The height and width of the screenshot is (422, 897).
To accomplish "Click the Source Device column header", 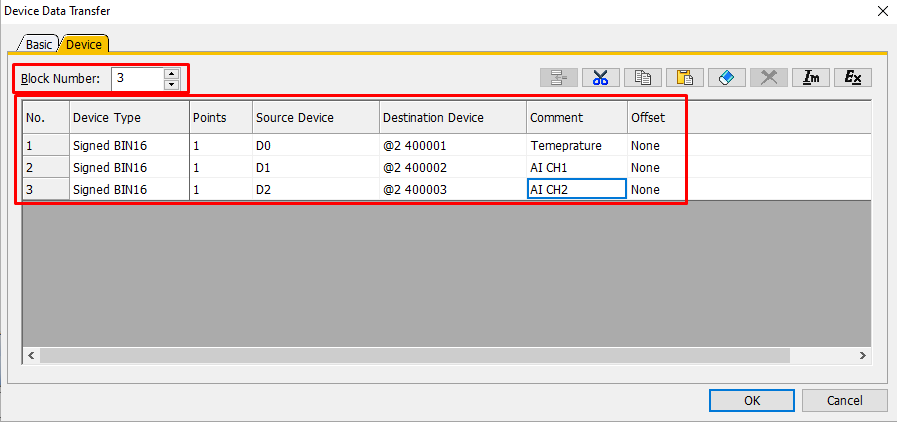I will pyautogui.click(x=316, y=118).
